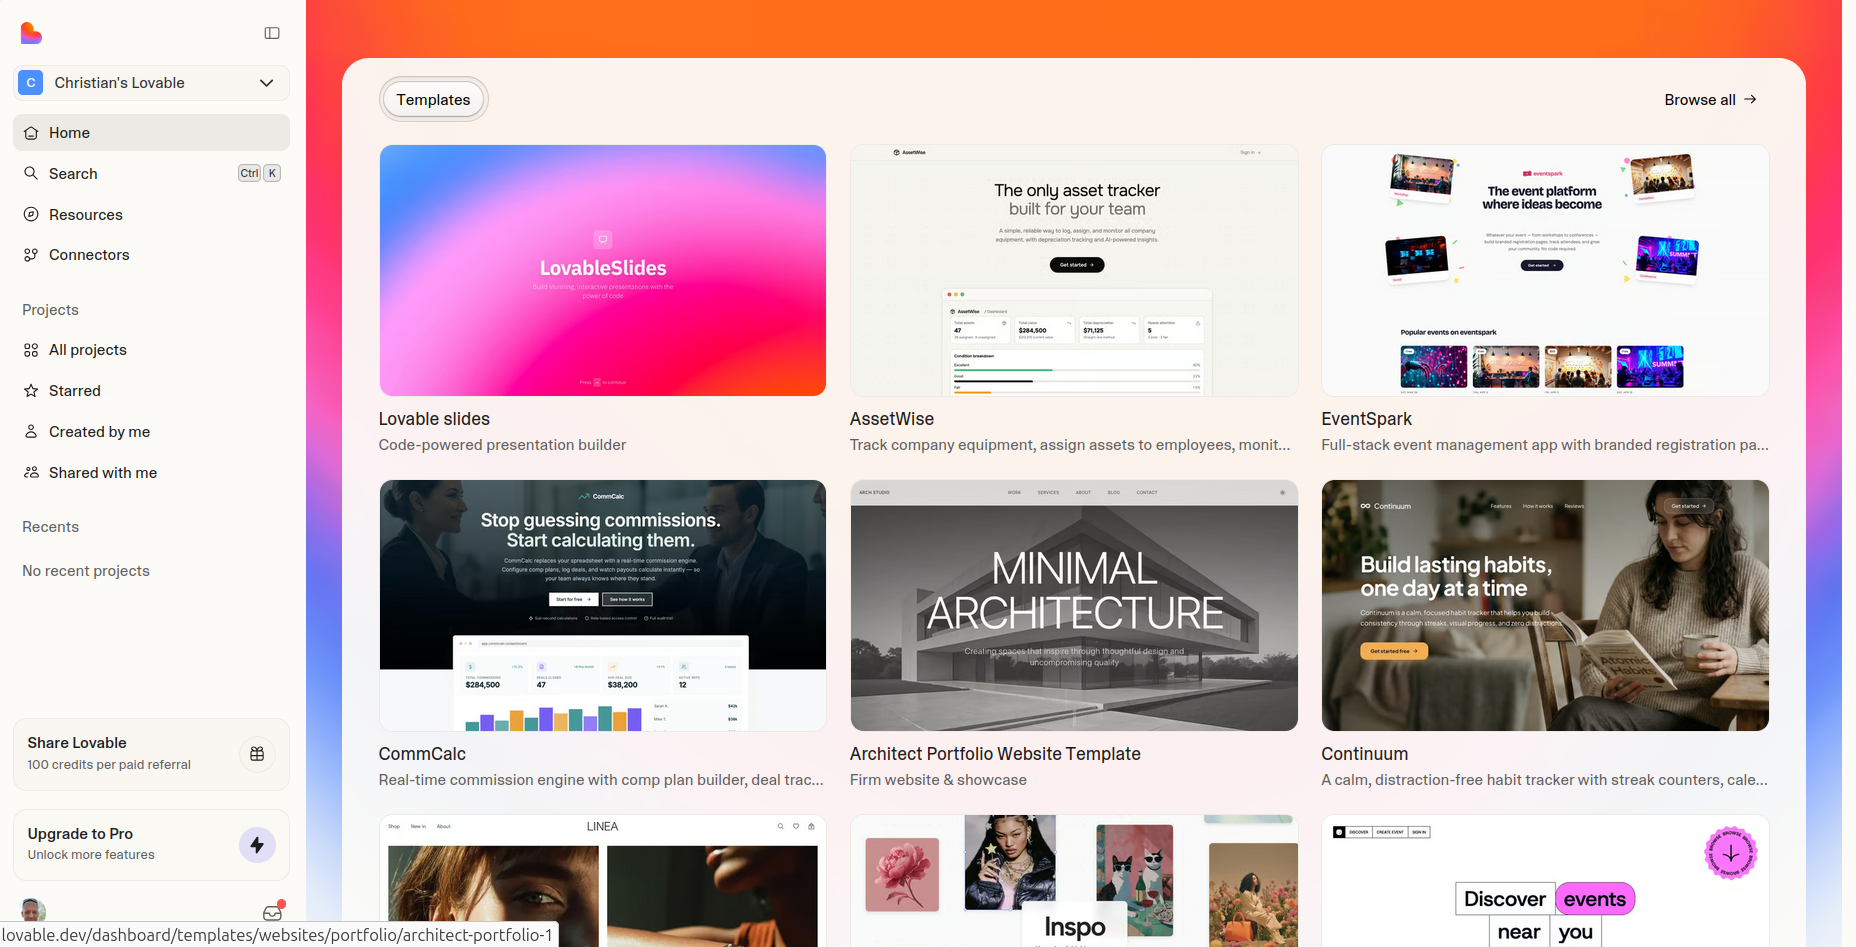Click the Resources compass icon
The width and height of the screenshot is (1856, 947).
point(31,214)
